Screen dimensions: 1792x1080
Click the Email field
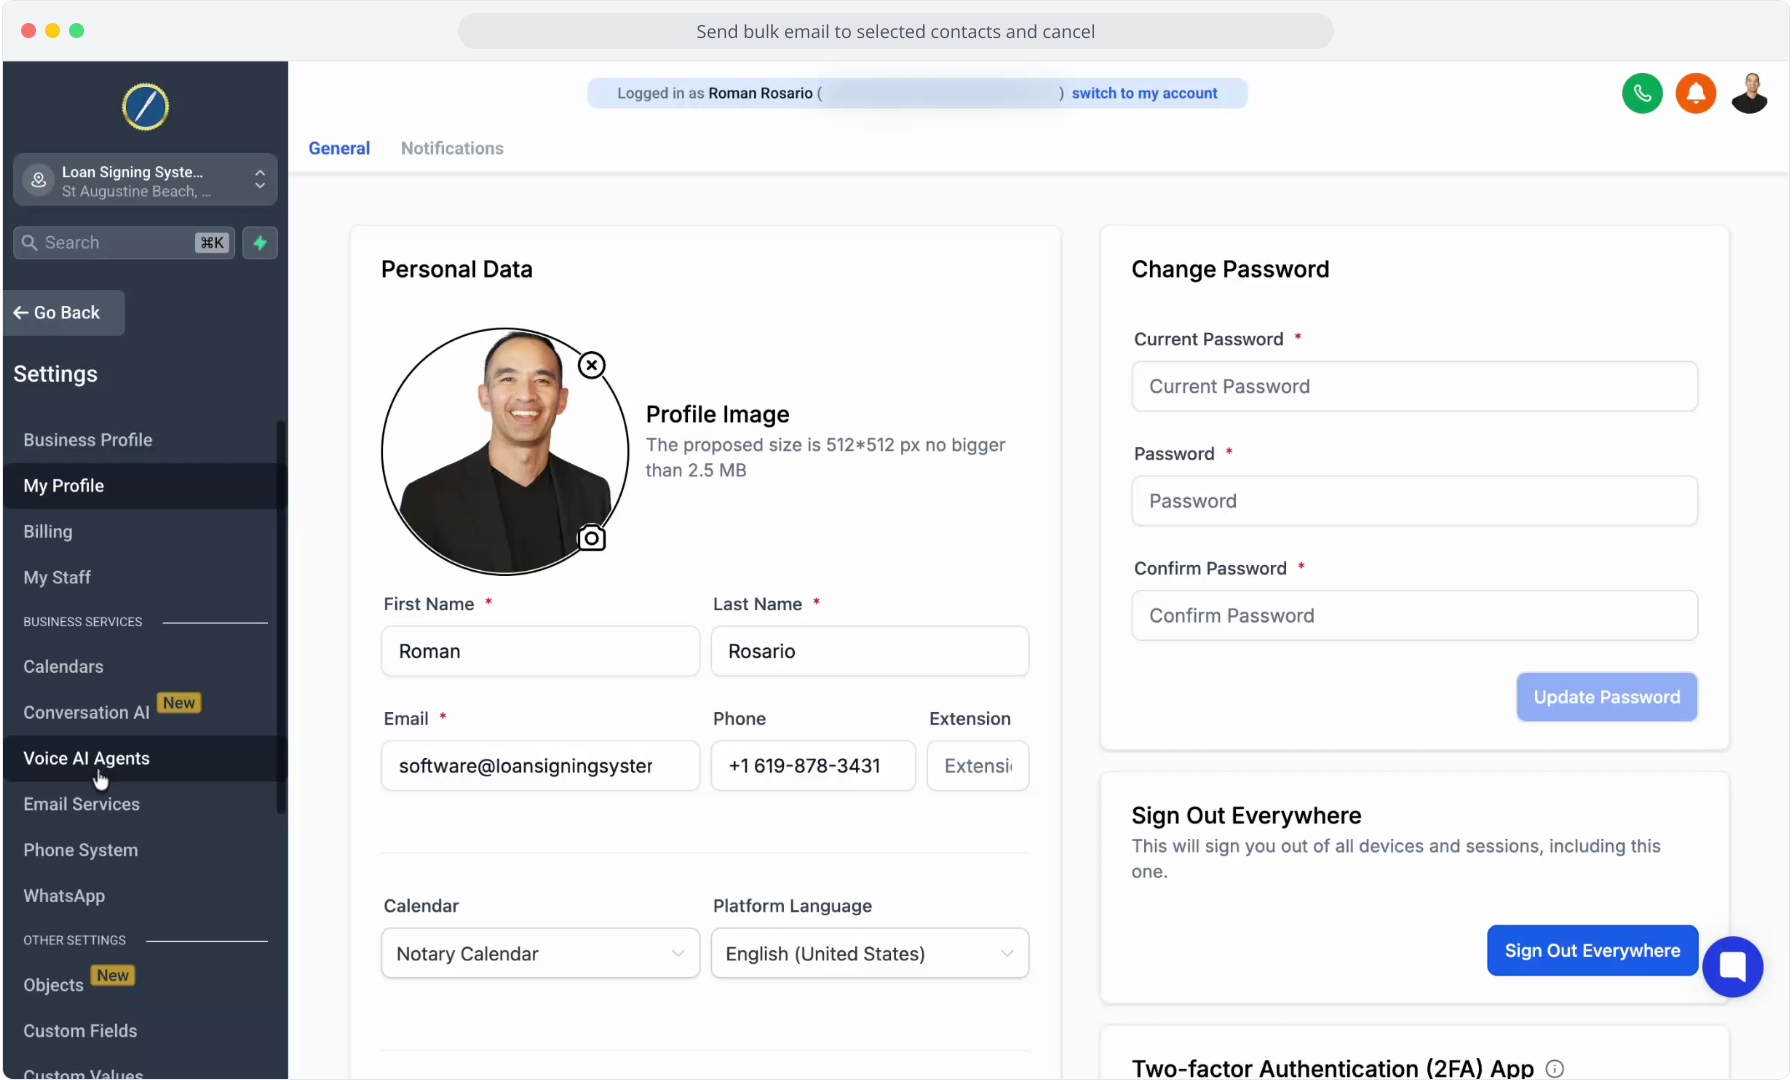click(x=540, y=766)
